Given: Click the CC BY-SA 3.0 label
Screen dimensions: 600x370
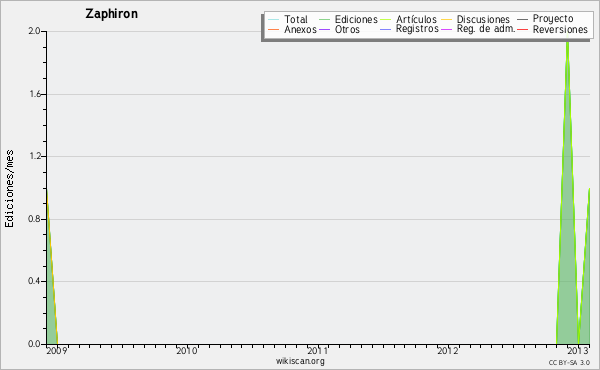Looking at the screenshot, I should pos(569,362).
